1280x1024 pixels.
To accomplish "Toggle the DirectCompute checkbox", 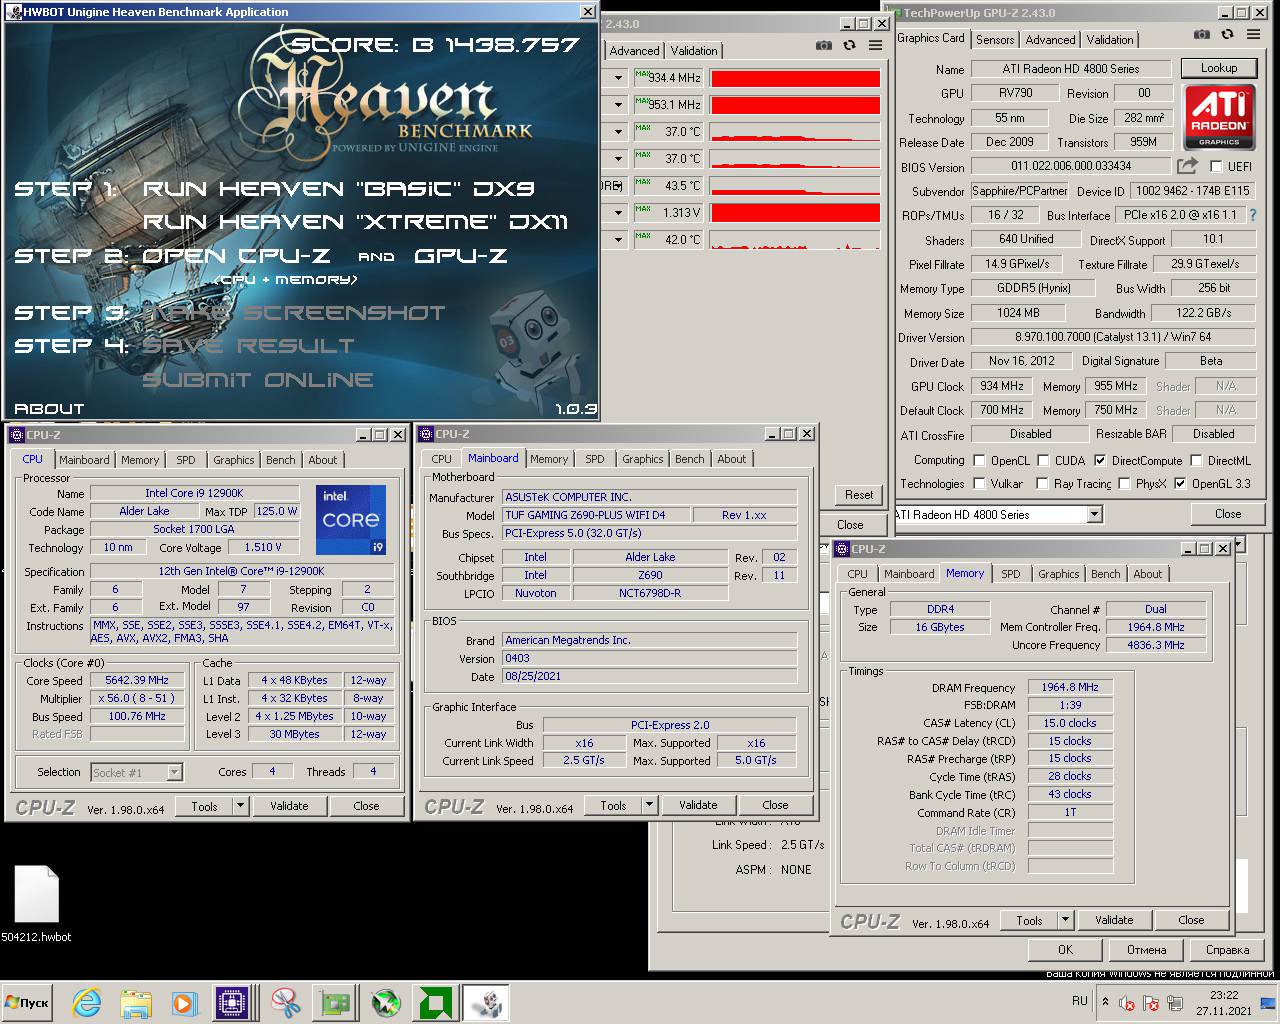I will point(1100,461).
